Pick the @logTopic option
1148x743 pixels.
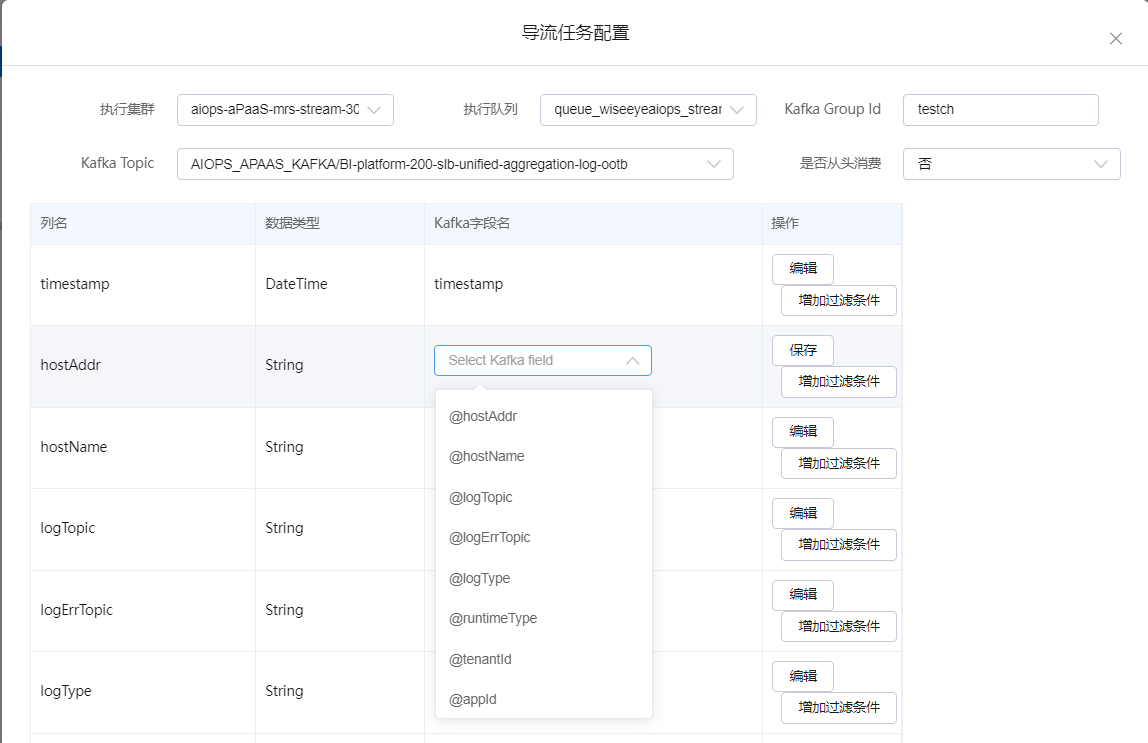481,497
